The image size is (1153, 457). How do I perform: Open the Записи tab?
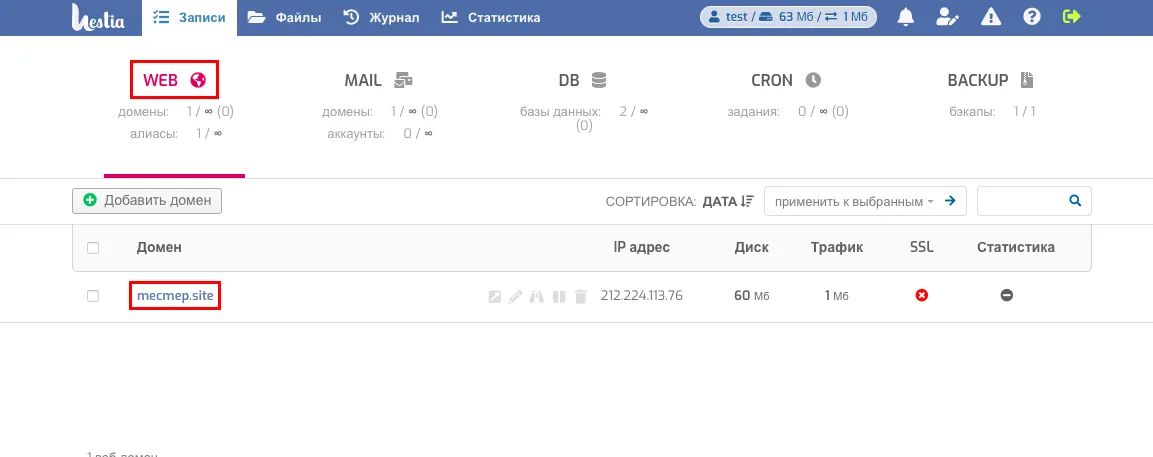coord(190,18)
